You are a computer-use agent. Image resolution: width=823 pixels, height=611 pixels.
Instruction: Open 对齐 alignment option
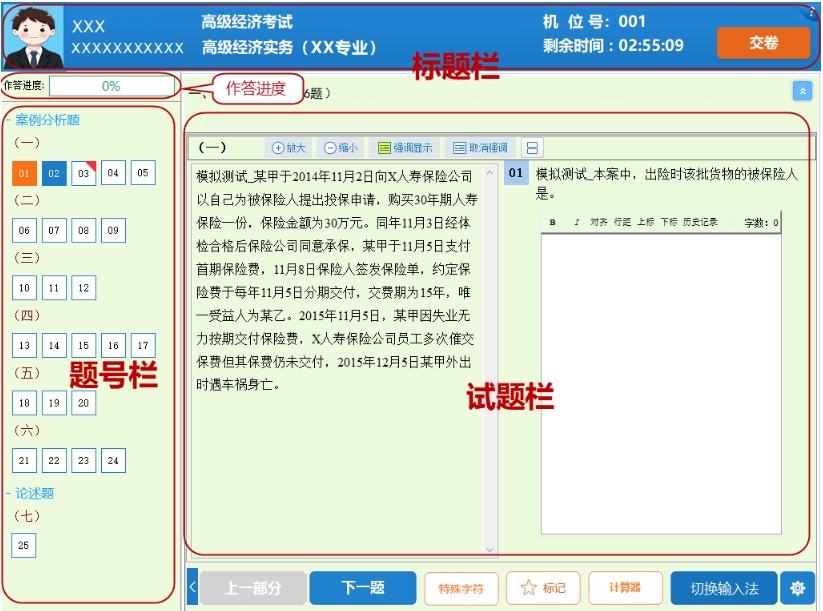pos(599,223)
